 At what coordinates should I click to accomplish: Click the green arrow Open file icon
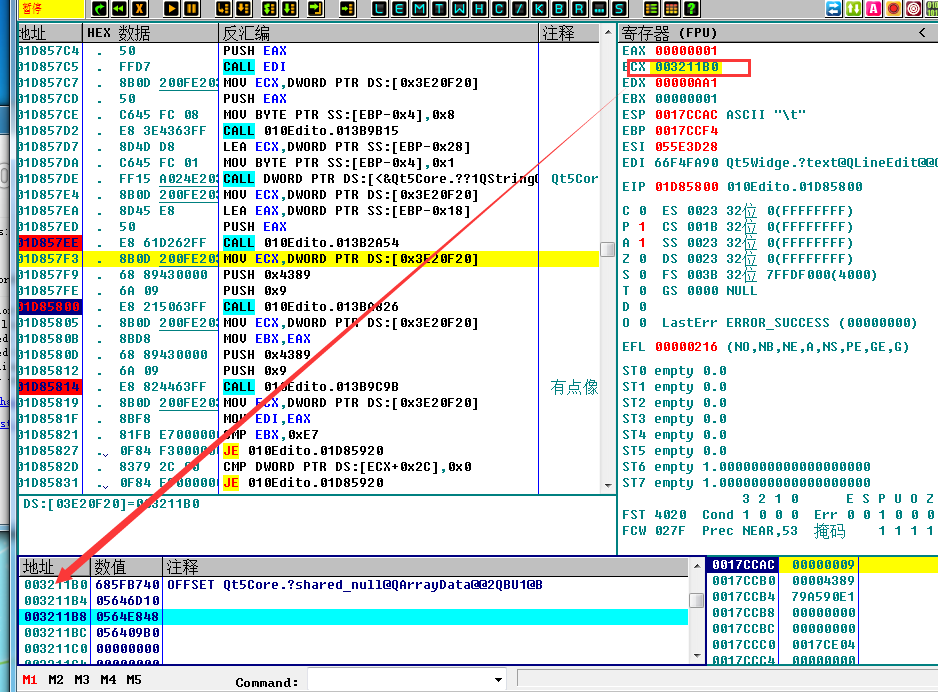tap(99, 8)
